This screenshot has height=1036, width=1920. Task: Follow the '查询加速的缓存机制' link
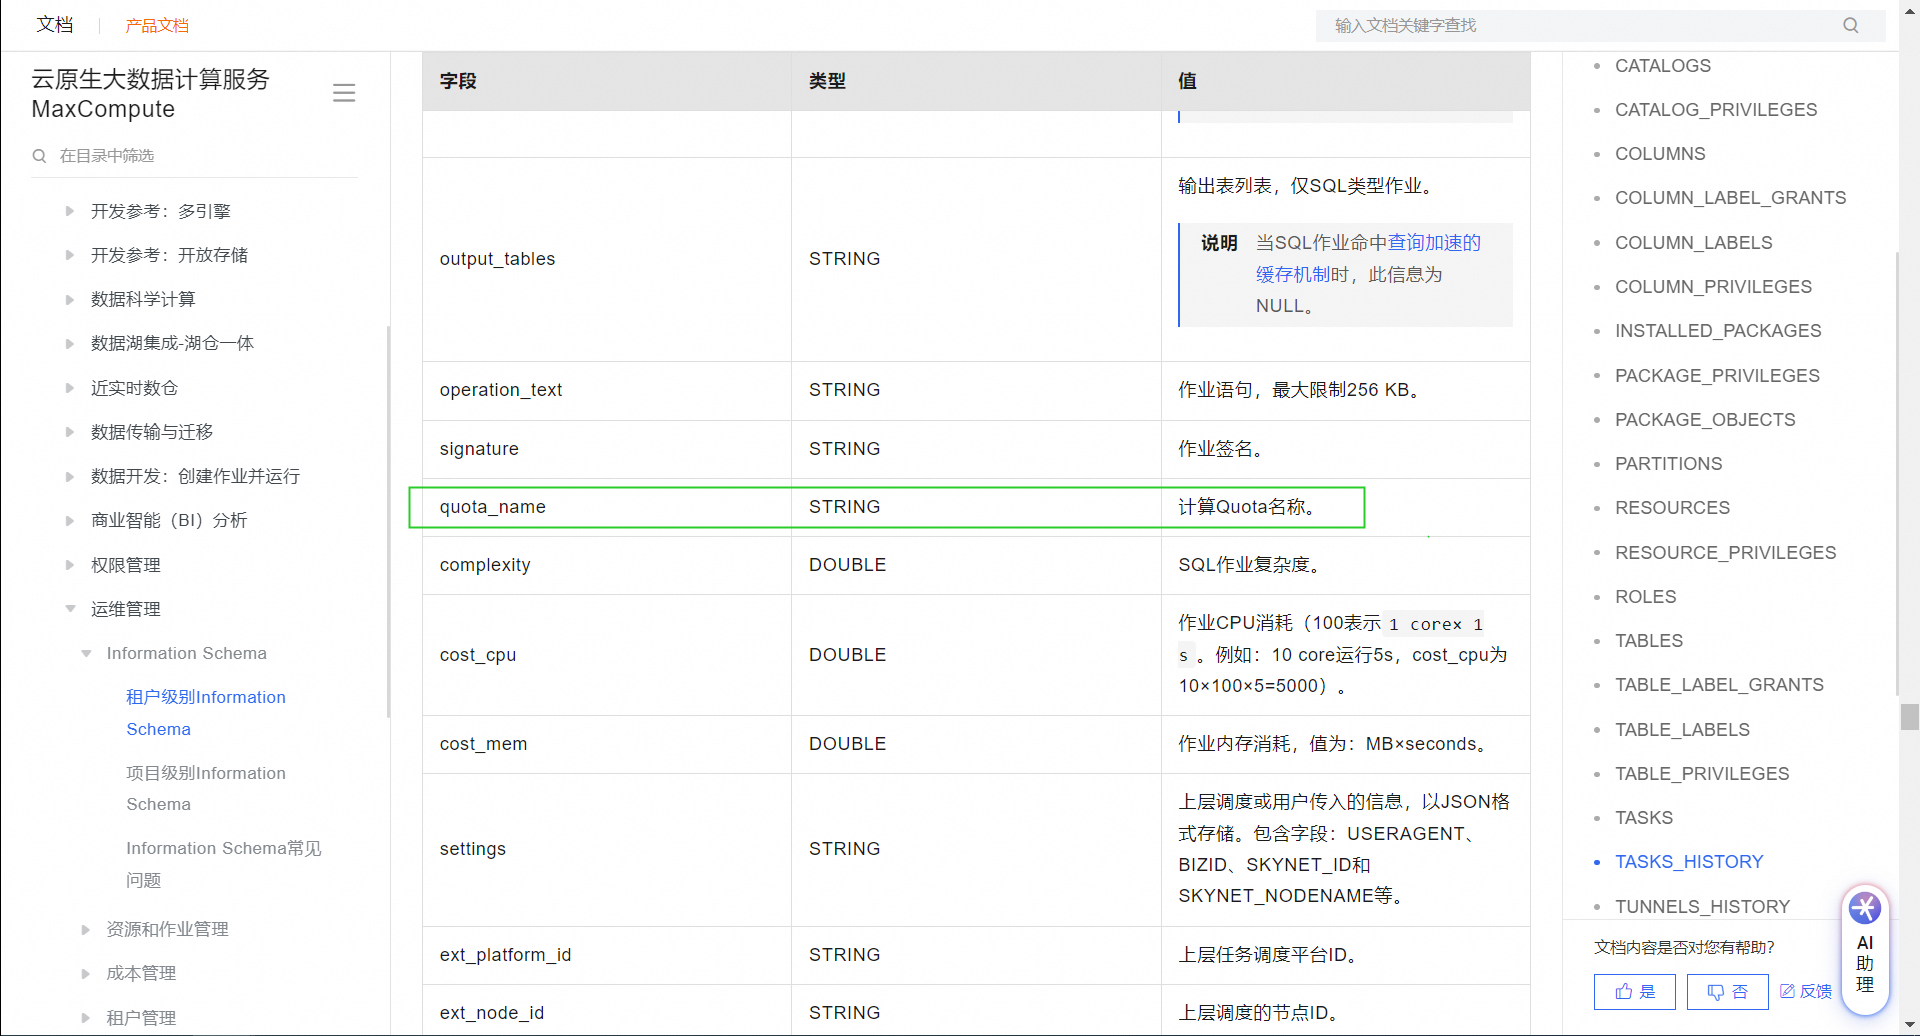coord(1368,258)
